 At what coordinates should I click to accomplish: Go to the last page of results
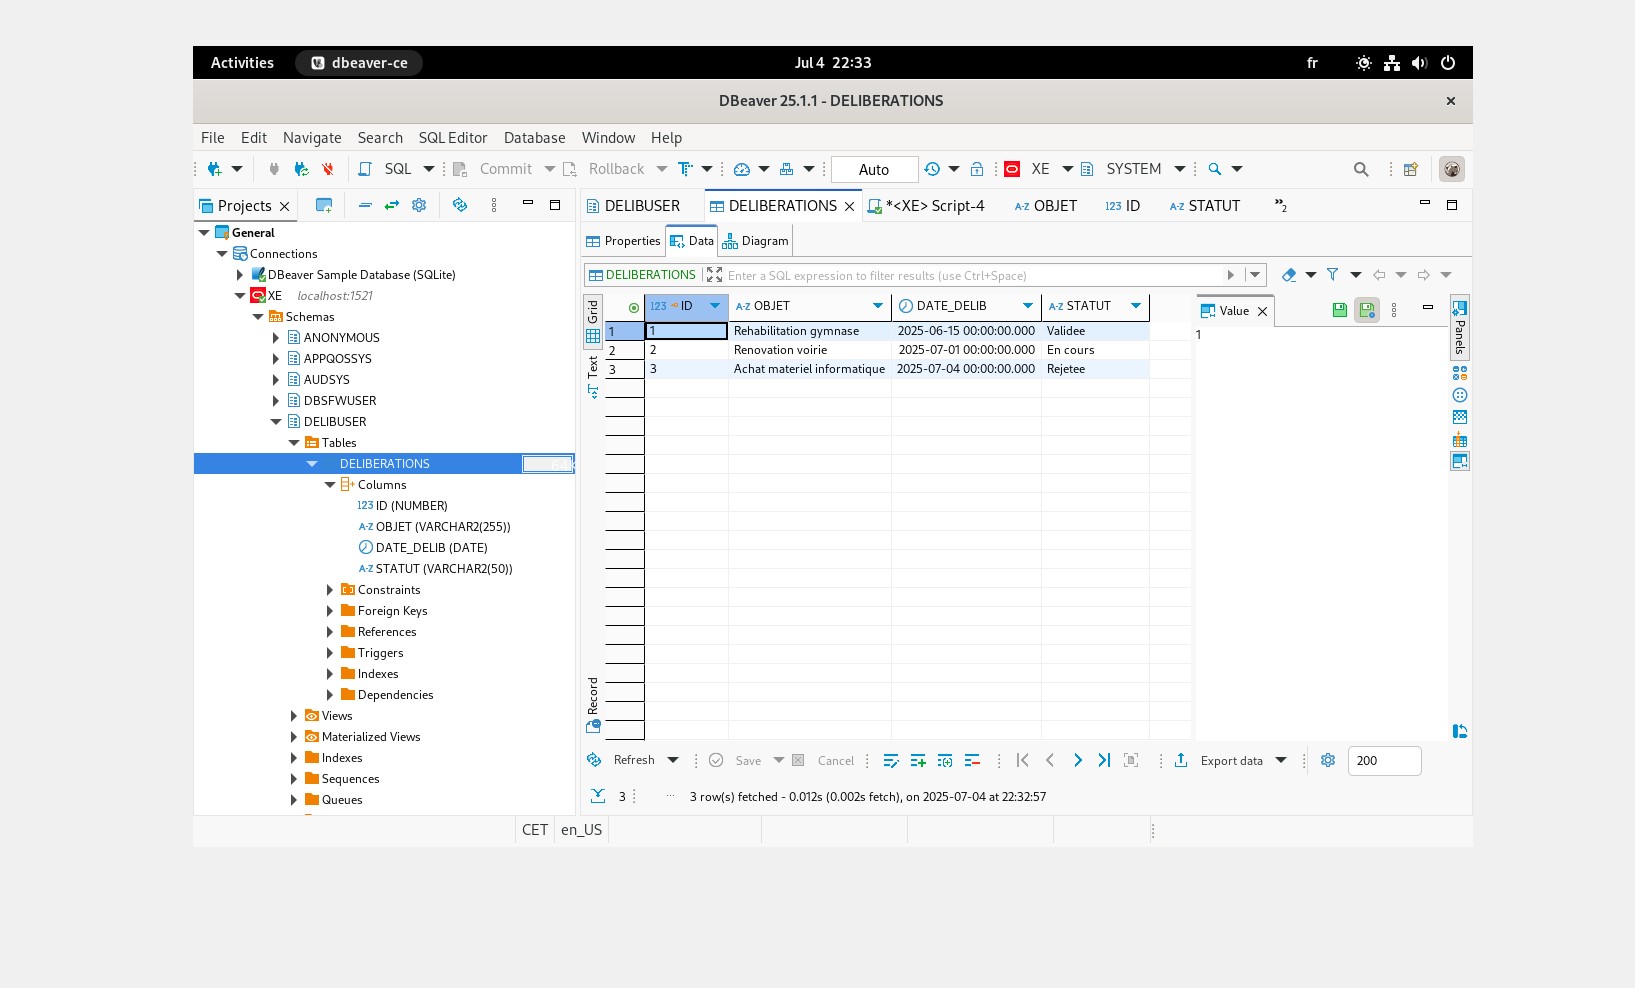[1104, 761]
